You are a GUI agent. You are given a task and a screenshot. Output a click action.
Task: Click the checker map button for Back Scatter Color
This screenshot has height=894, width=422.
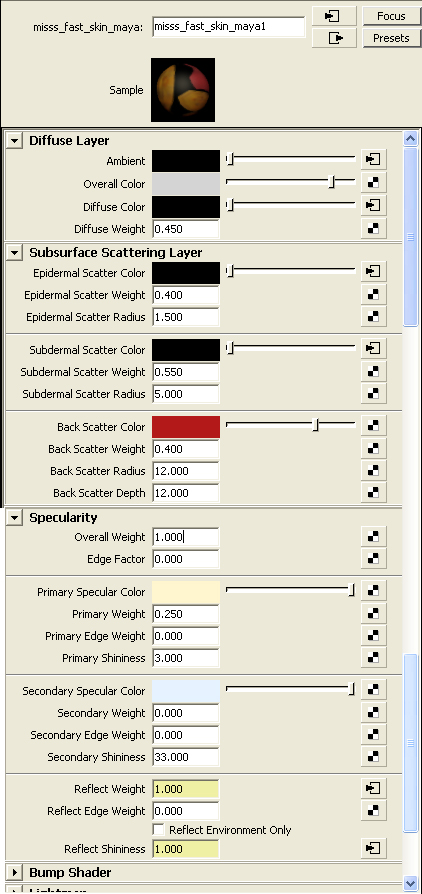(x=373, y=425)
